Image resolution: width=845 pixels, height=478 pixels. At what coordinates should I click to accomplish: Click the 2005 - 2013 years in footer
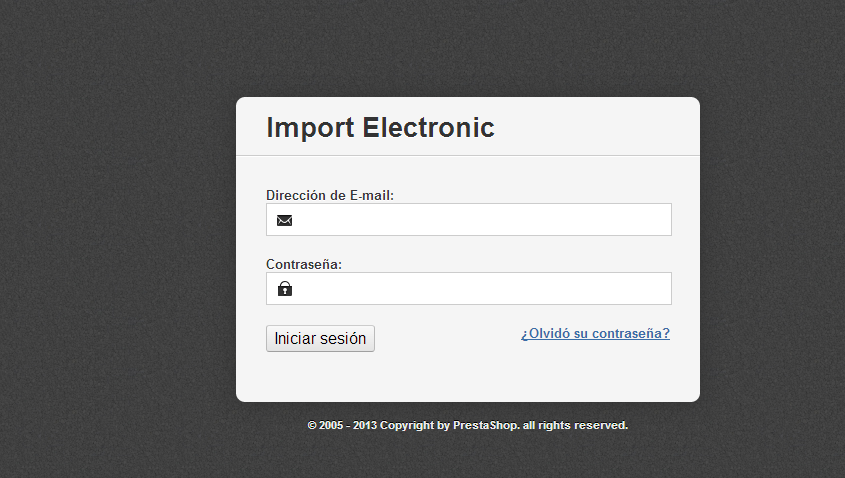click(x=348, y=425)
